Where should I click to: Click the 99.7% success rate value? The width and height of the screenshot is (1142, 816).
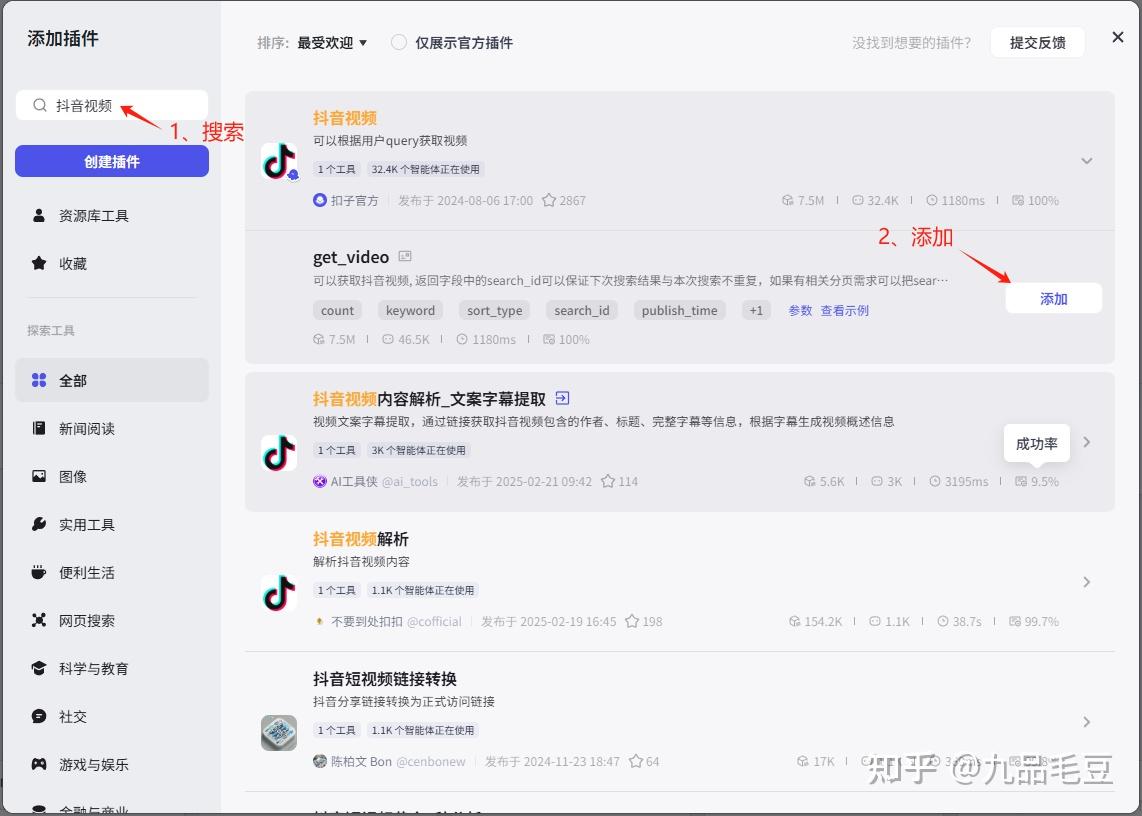[1041, 621]
